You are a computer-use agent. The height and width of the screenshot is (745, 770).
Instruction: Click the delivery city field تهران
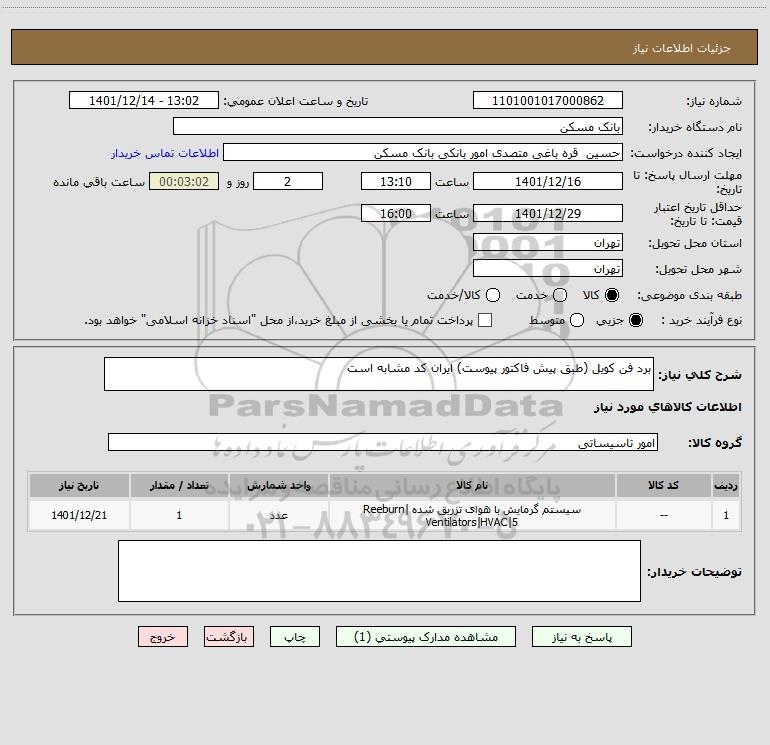click(548, 268)
